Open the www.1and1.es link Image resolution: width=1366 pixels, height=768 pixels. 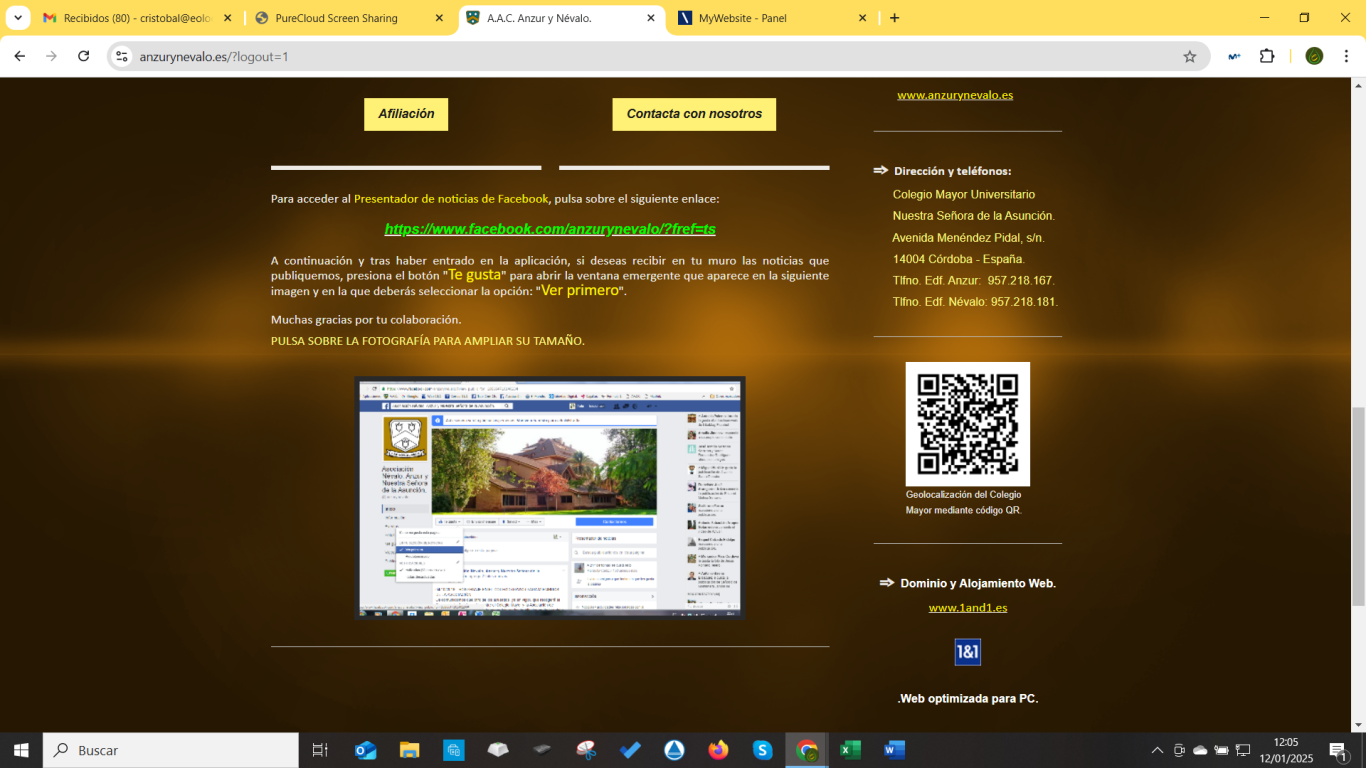click(968, 607)
